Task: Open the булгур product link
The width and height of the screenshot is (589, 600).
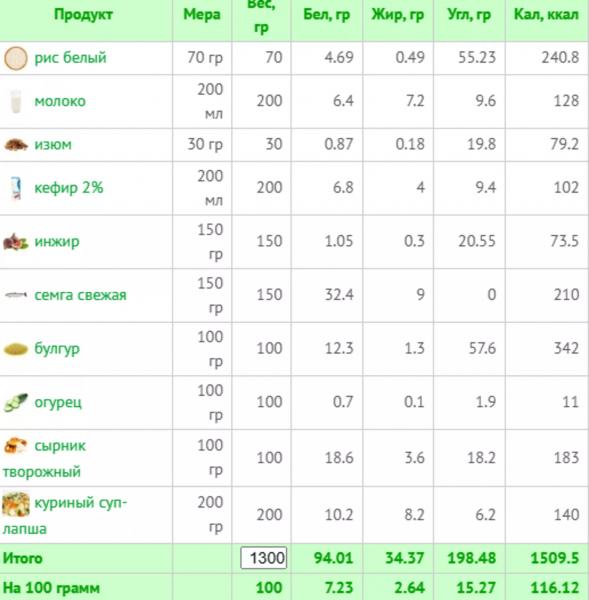Action: click(x=57, y=349)
